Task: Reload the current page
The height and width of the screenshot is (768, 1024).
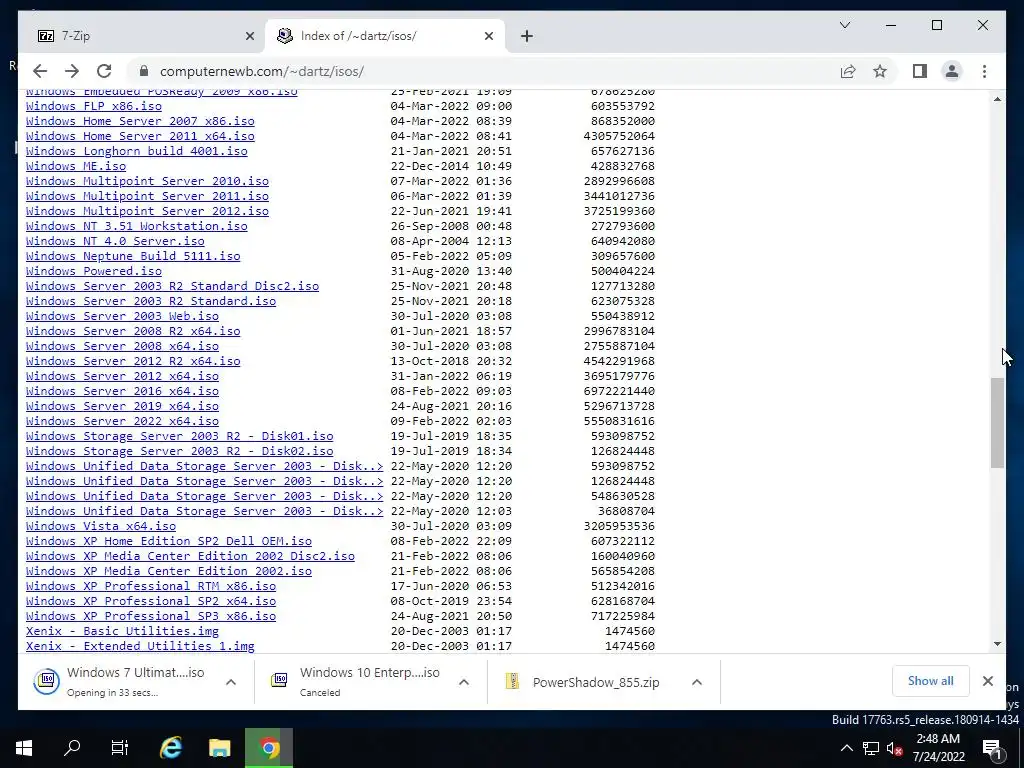Action: point(104,71)
